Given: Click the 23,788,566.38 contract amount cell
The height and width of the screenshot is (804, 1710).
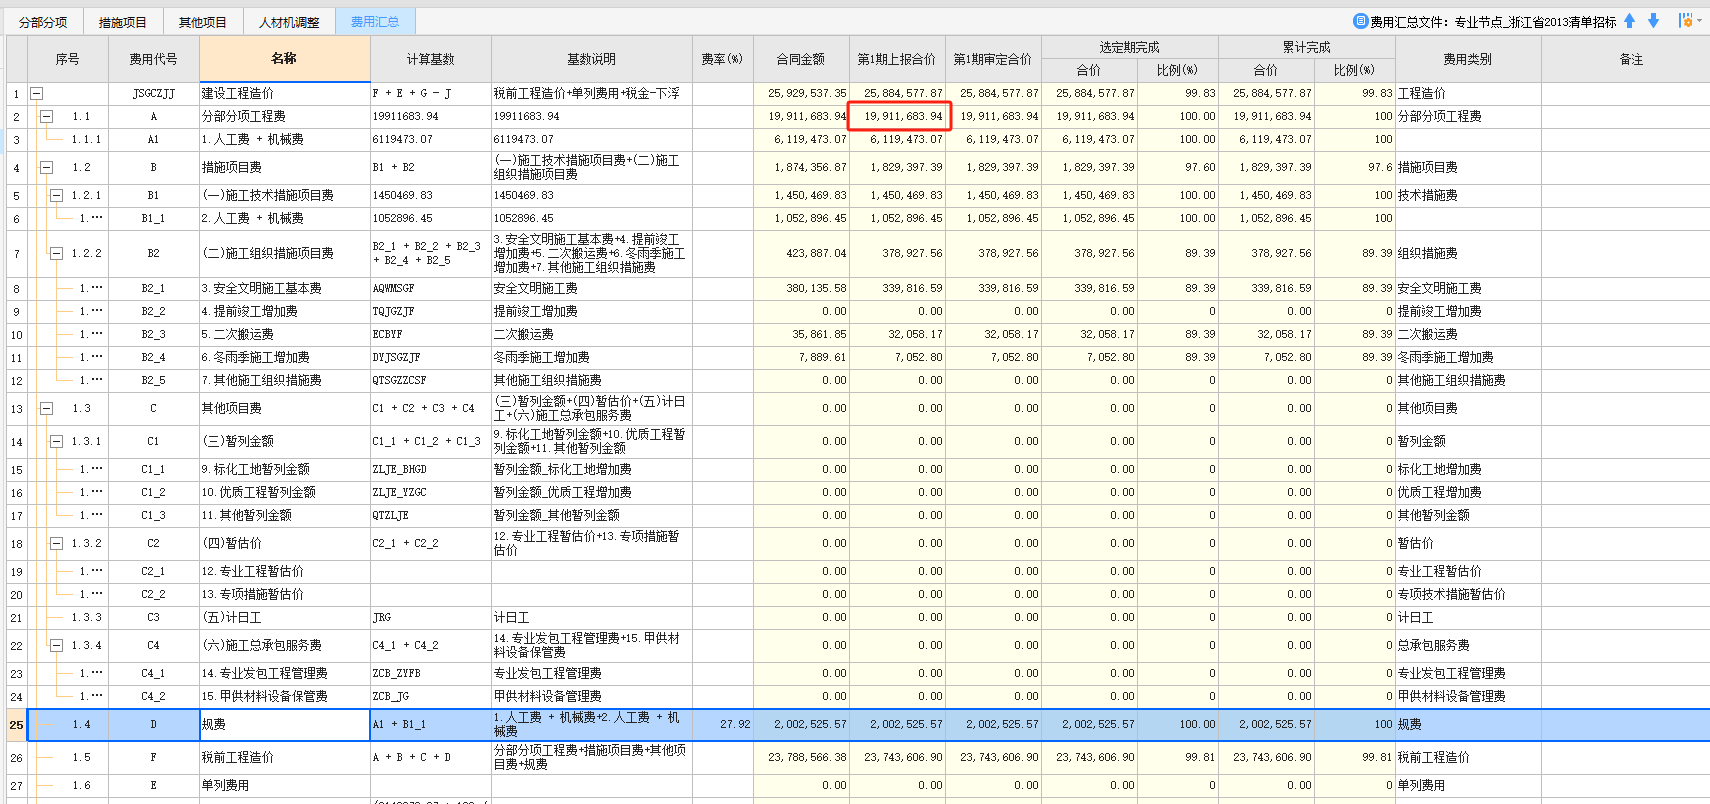Looking at the screenshot, I should pyautogui.click(x=801, y=757).
